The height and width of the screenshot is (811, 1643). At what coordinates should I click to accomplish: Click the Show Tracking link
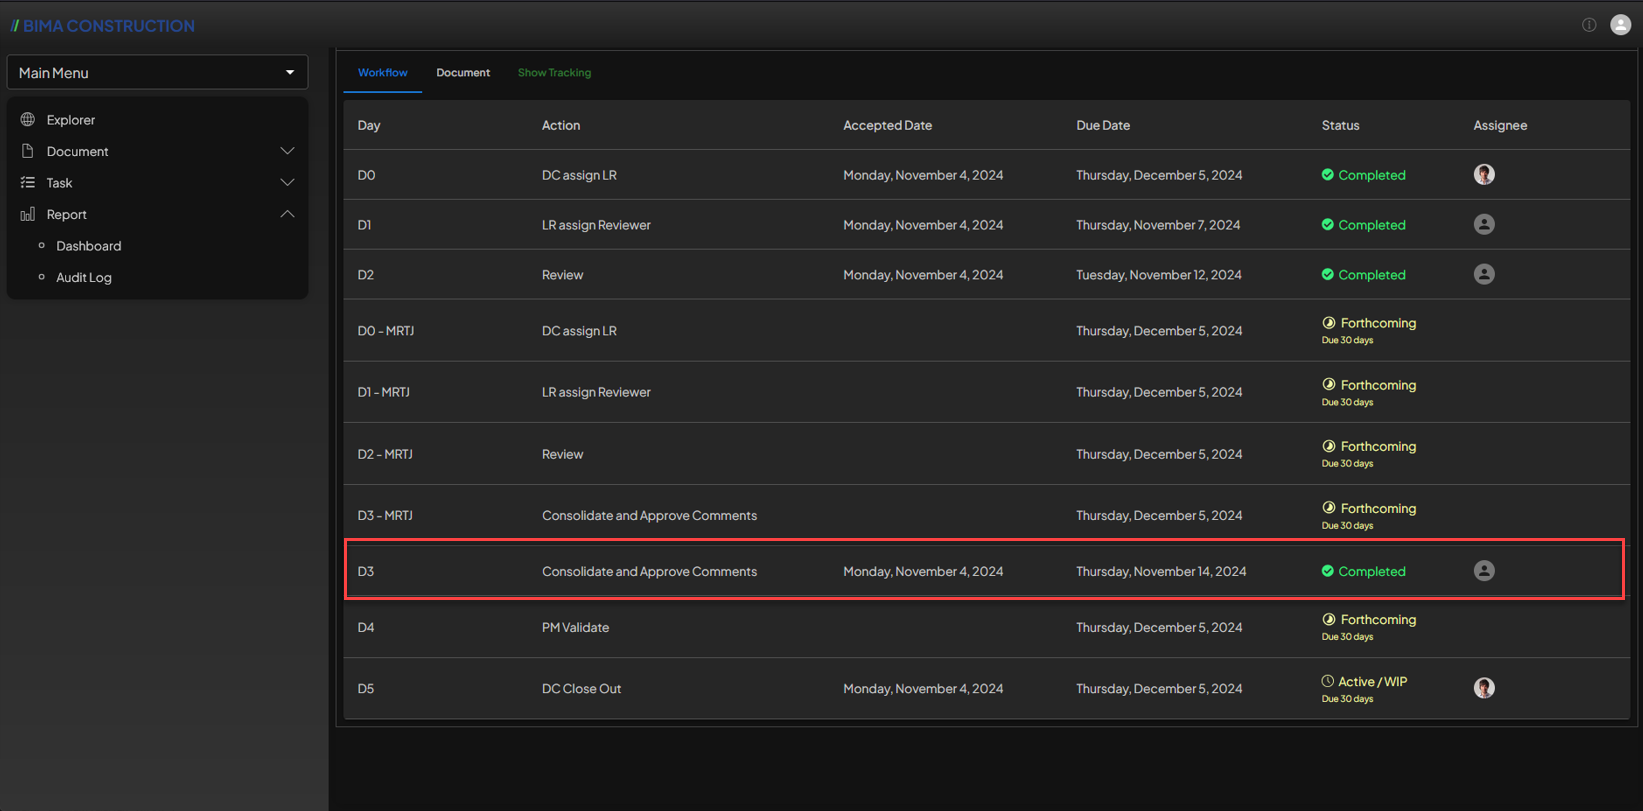pos(554,73)
